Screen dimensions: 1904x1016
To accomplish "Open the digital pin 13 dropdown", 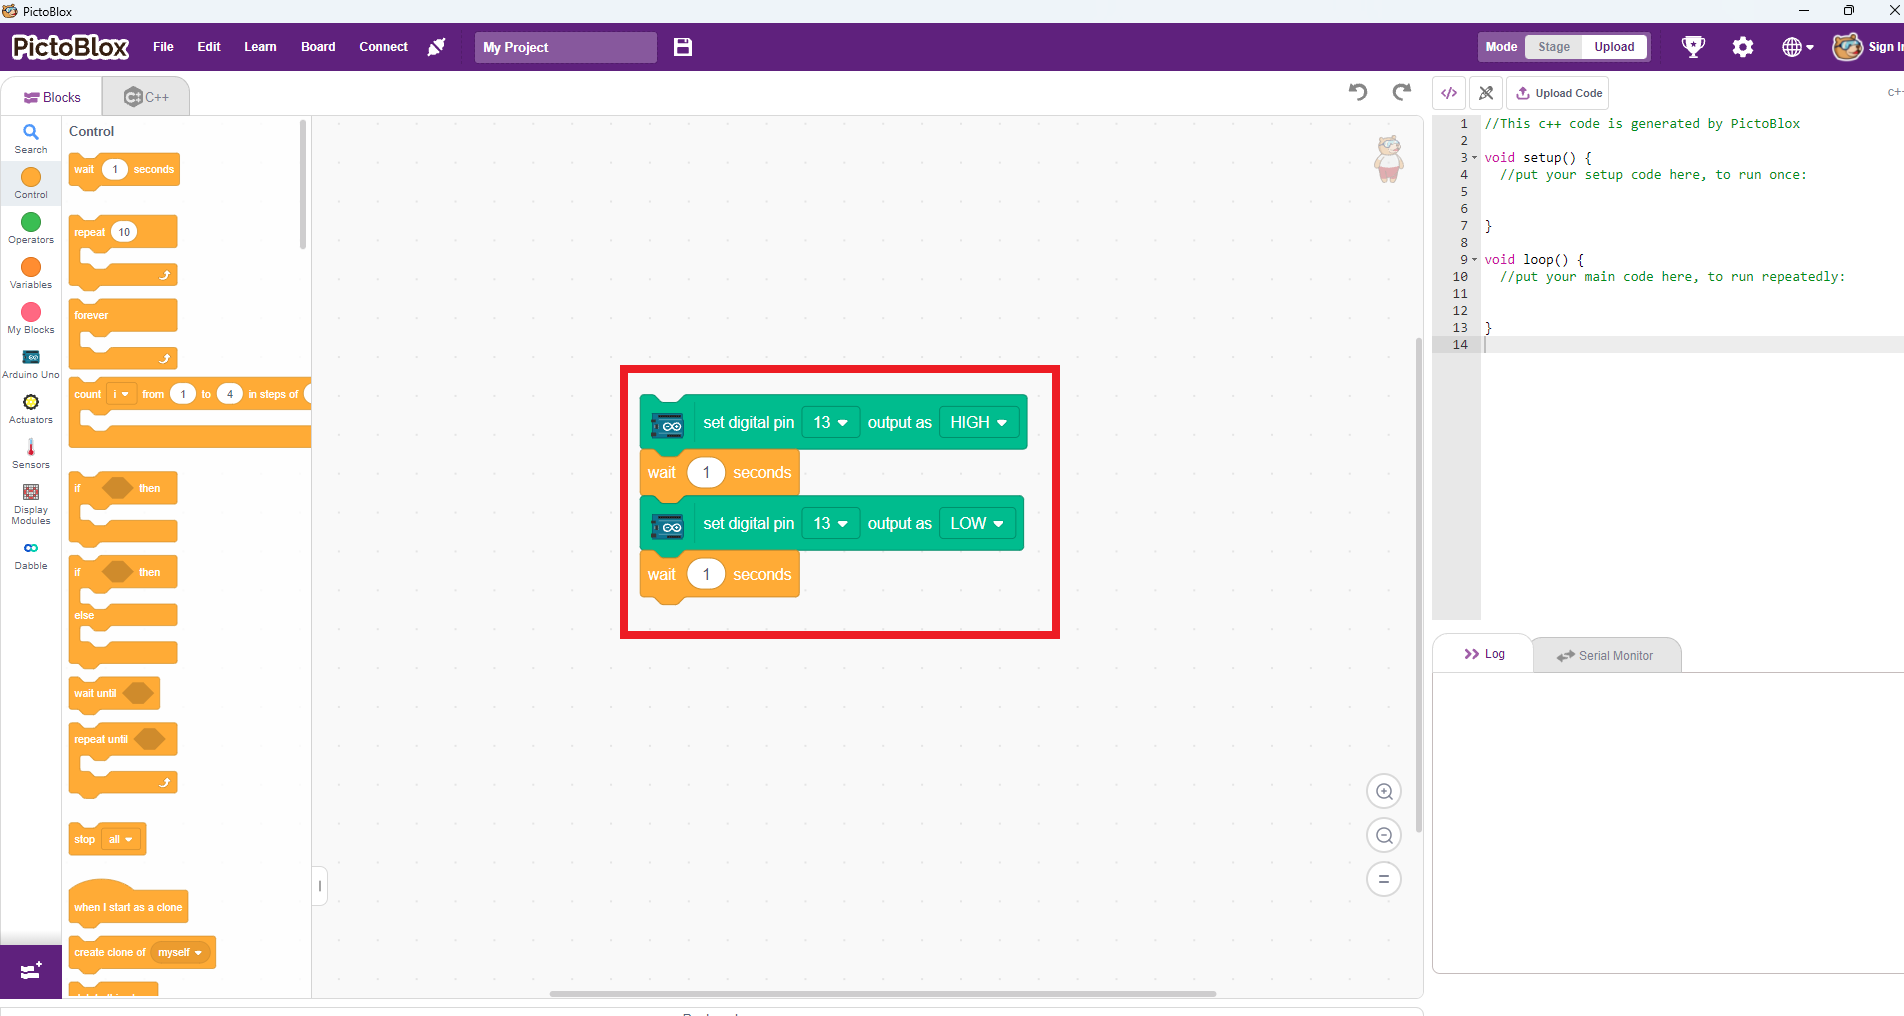I will tap(830, 422).
